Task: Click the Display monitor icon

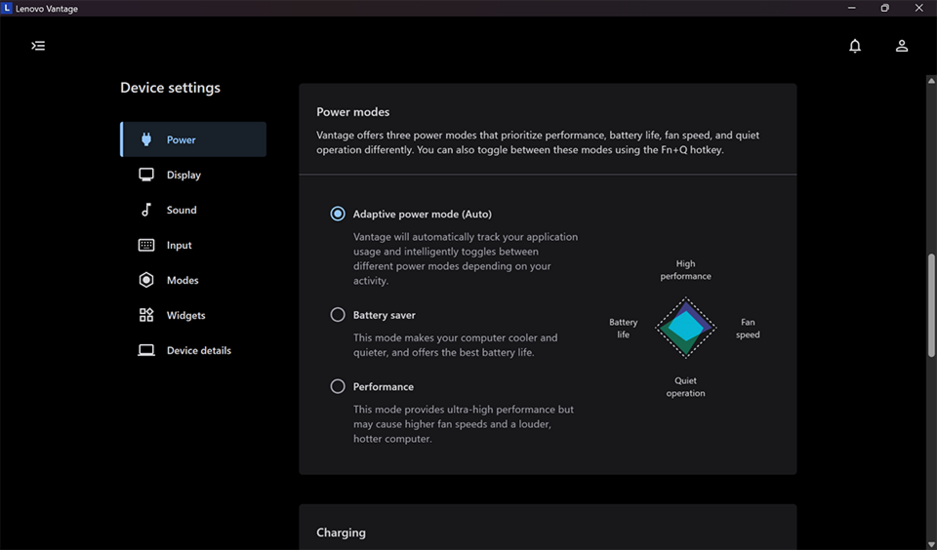Action: pyautogui.click(x=146, y=175)
